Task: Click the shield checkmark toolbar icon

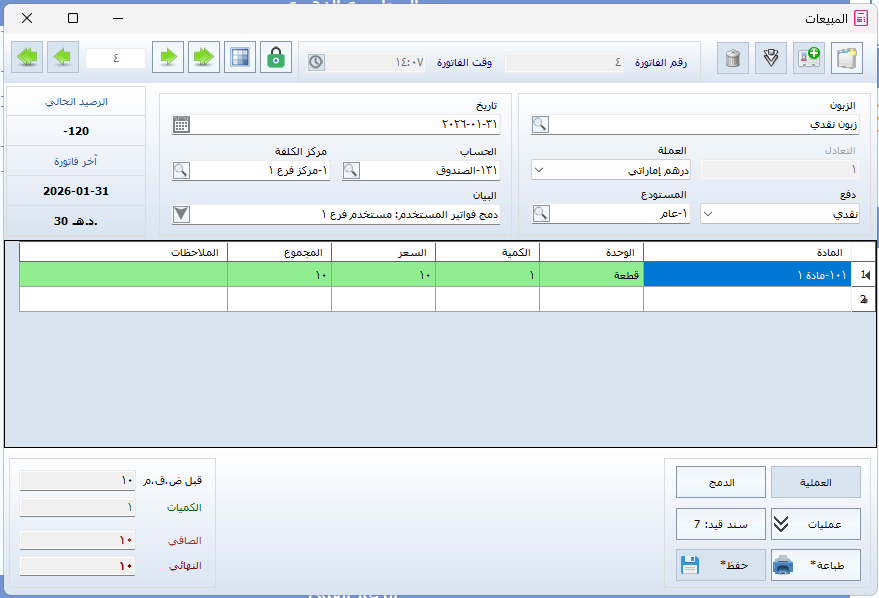Action: click(x=770, y=58)
